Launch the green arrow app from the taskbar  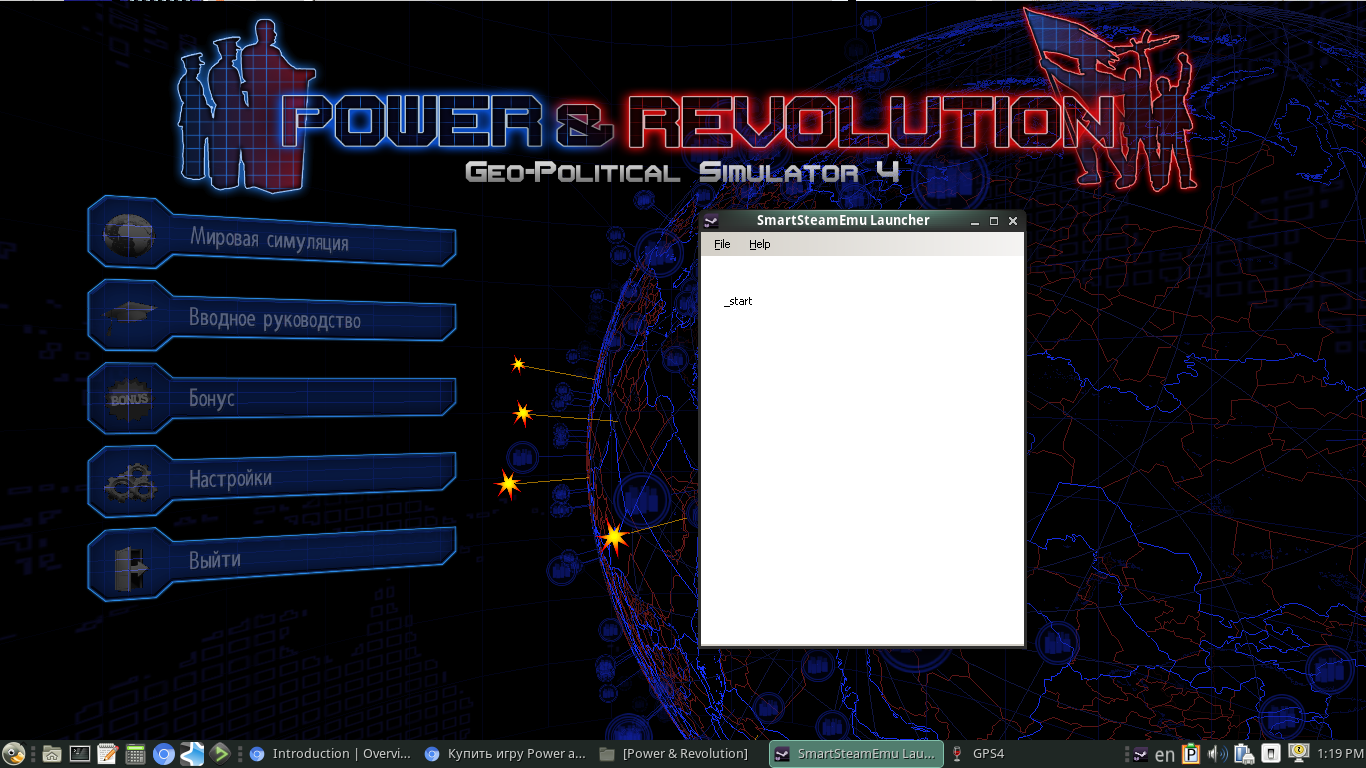pyautogui.click(x=220, y=754)
